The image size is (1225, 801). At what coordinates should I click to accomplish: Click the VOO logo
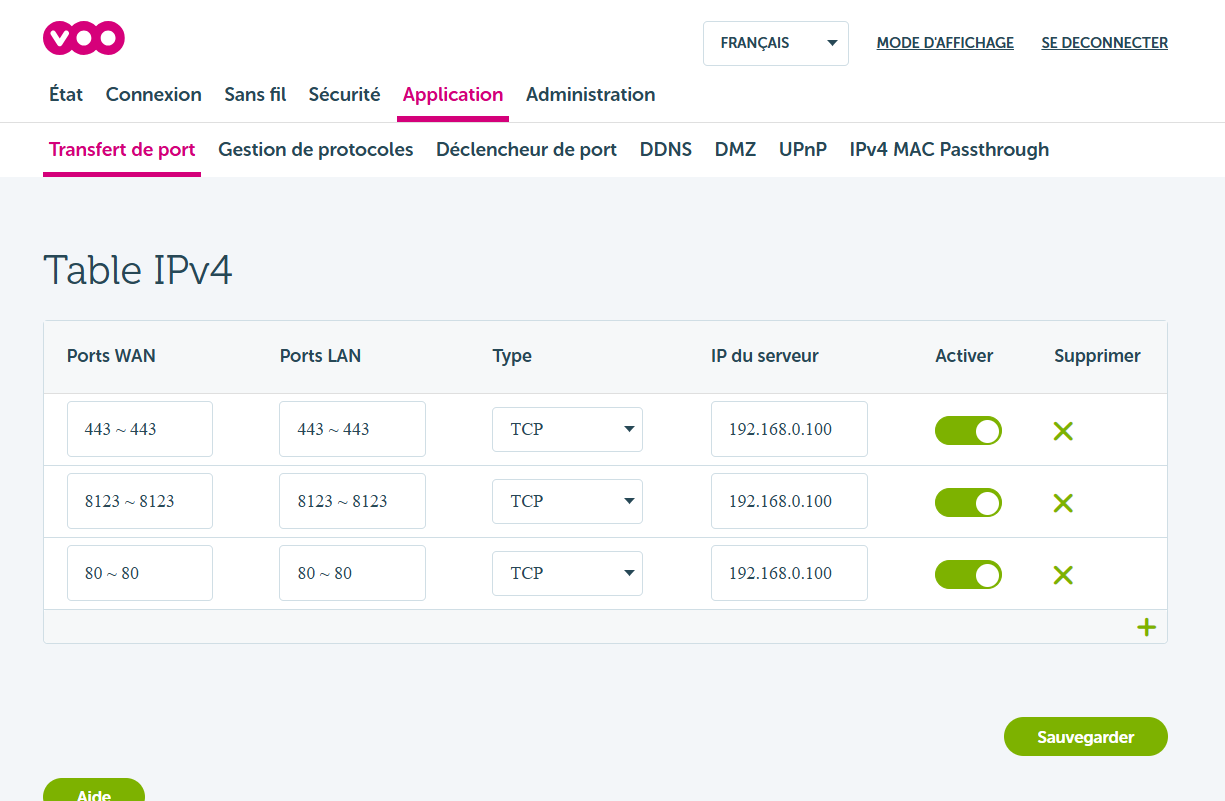84,38
